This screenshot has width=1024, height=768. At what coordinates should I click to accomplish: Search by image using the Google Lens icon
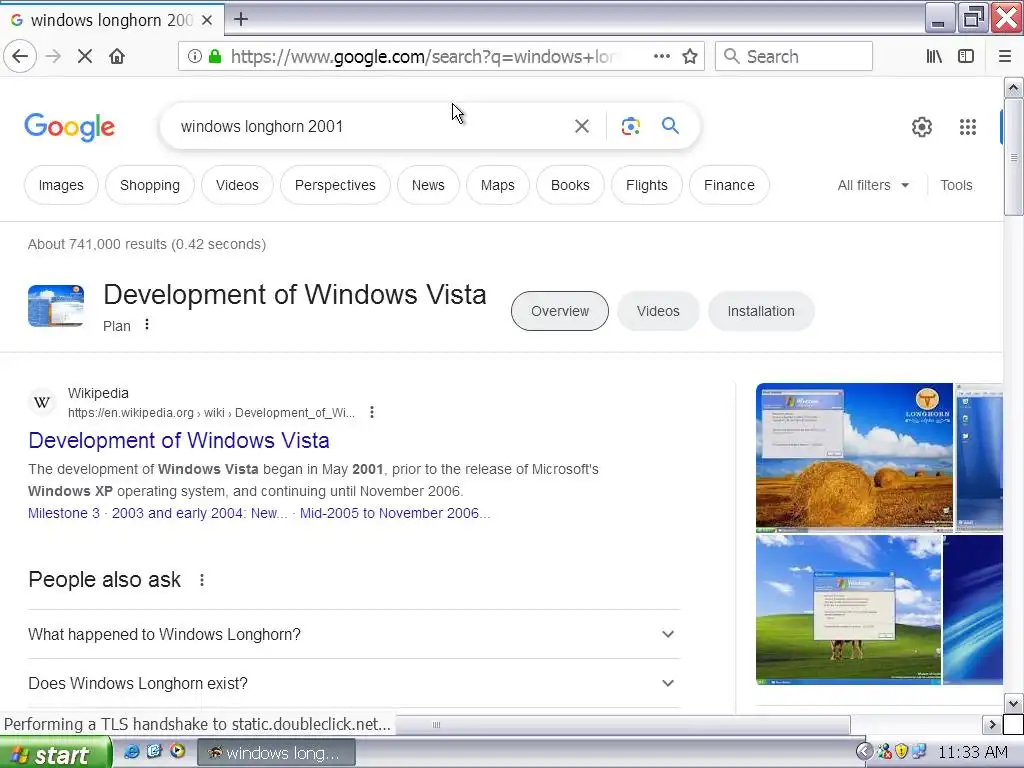pos(630,126)
